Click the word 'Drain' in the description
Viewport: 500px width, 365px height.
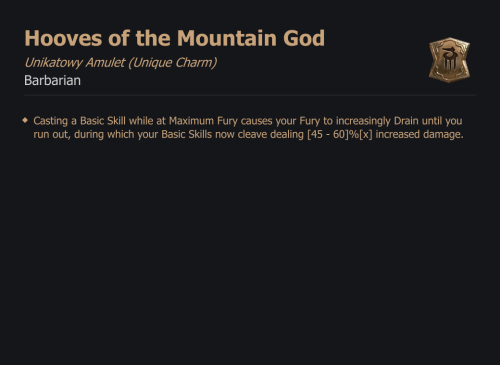coord(406,121)
